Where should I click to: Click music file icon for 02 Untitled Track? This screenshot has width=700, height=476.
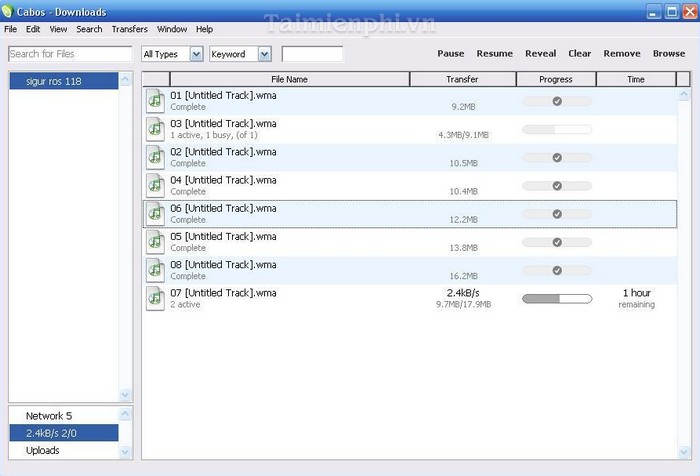155,157
